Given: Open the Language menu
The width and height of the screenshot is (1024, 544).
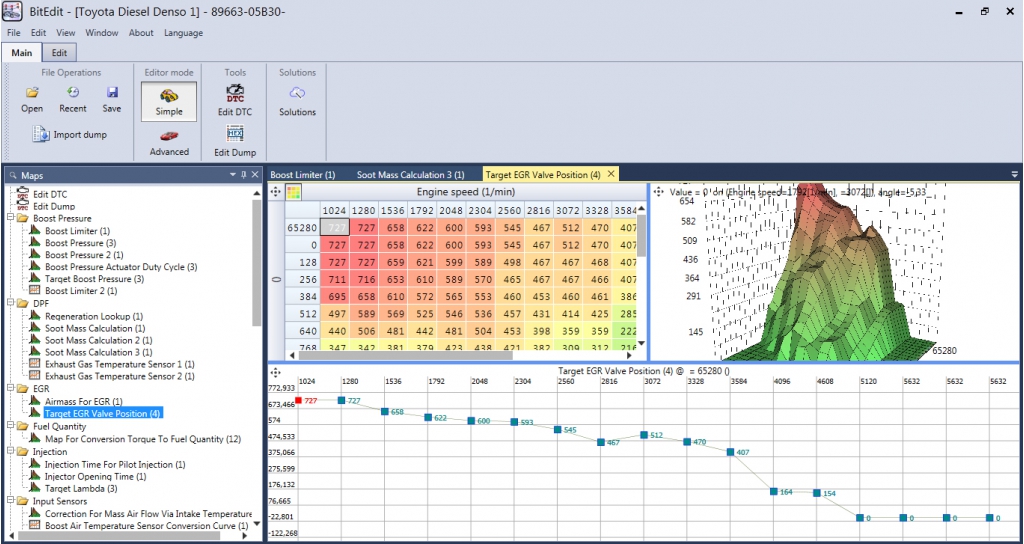Looking at the screenshot, I should coord(184,33).
